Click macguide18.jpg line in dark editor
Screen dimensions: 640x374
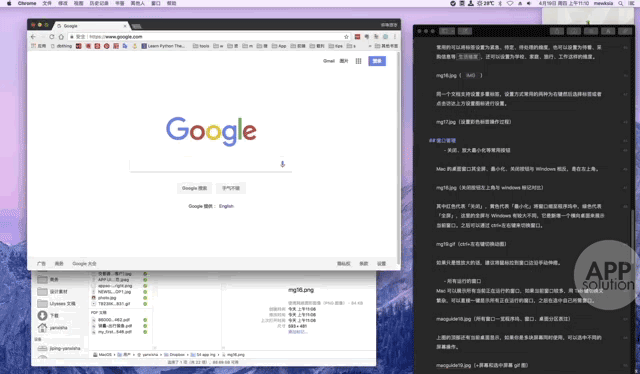(x=503, y=319)
